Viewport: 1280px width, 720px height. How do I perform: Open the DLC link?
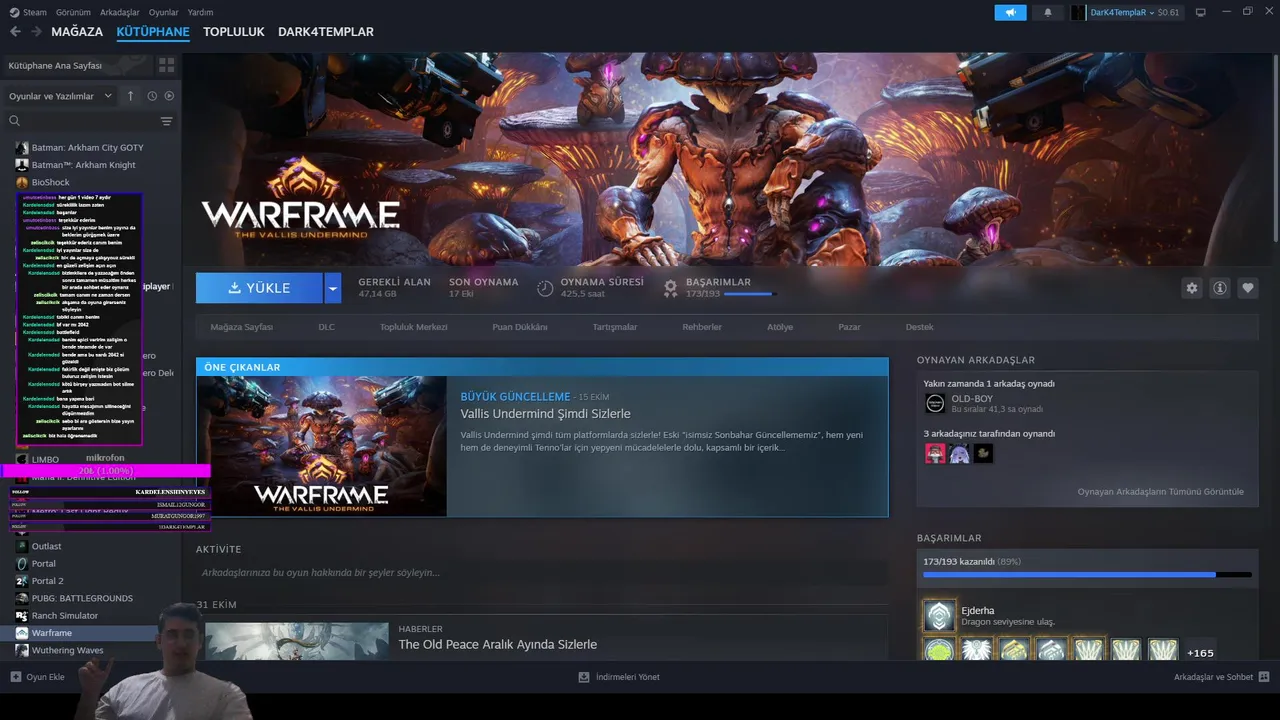click(x=327, y=327)
